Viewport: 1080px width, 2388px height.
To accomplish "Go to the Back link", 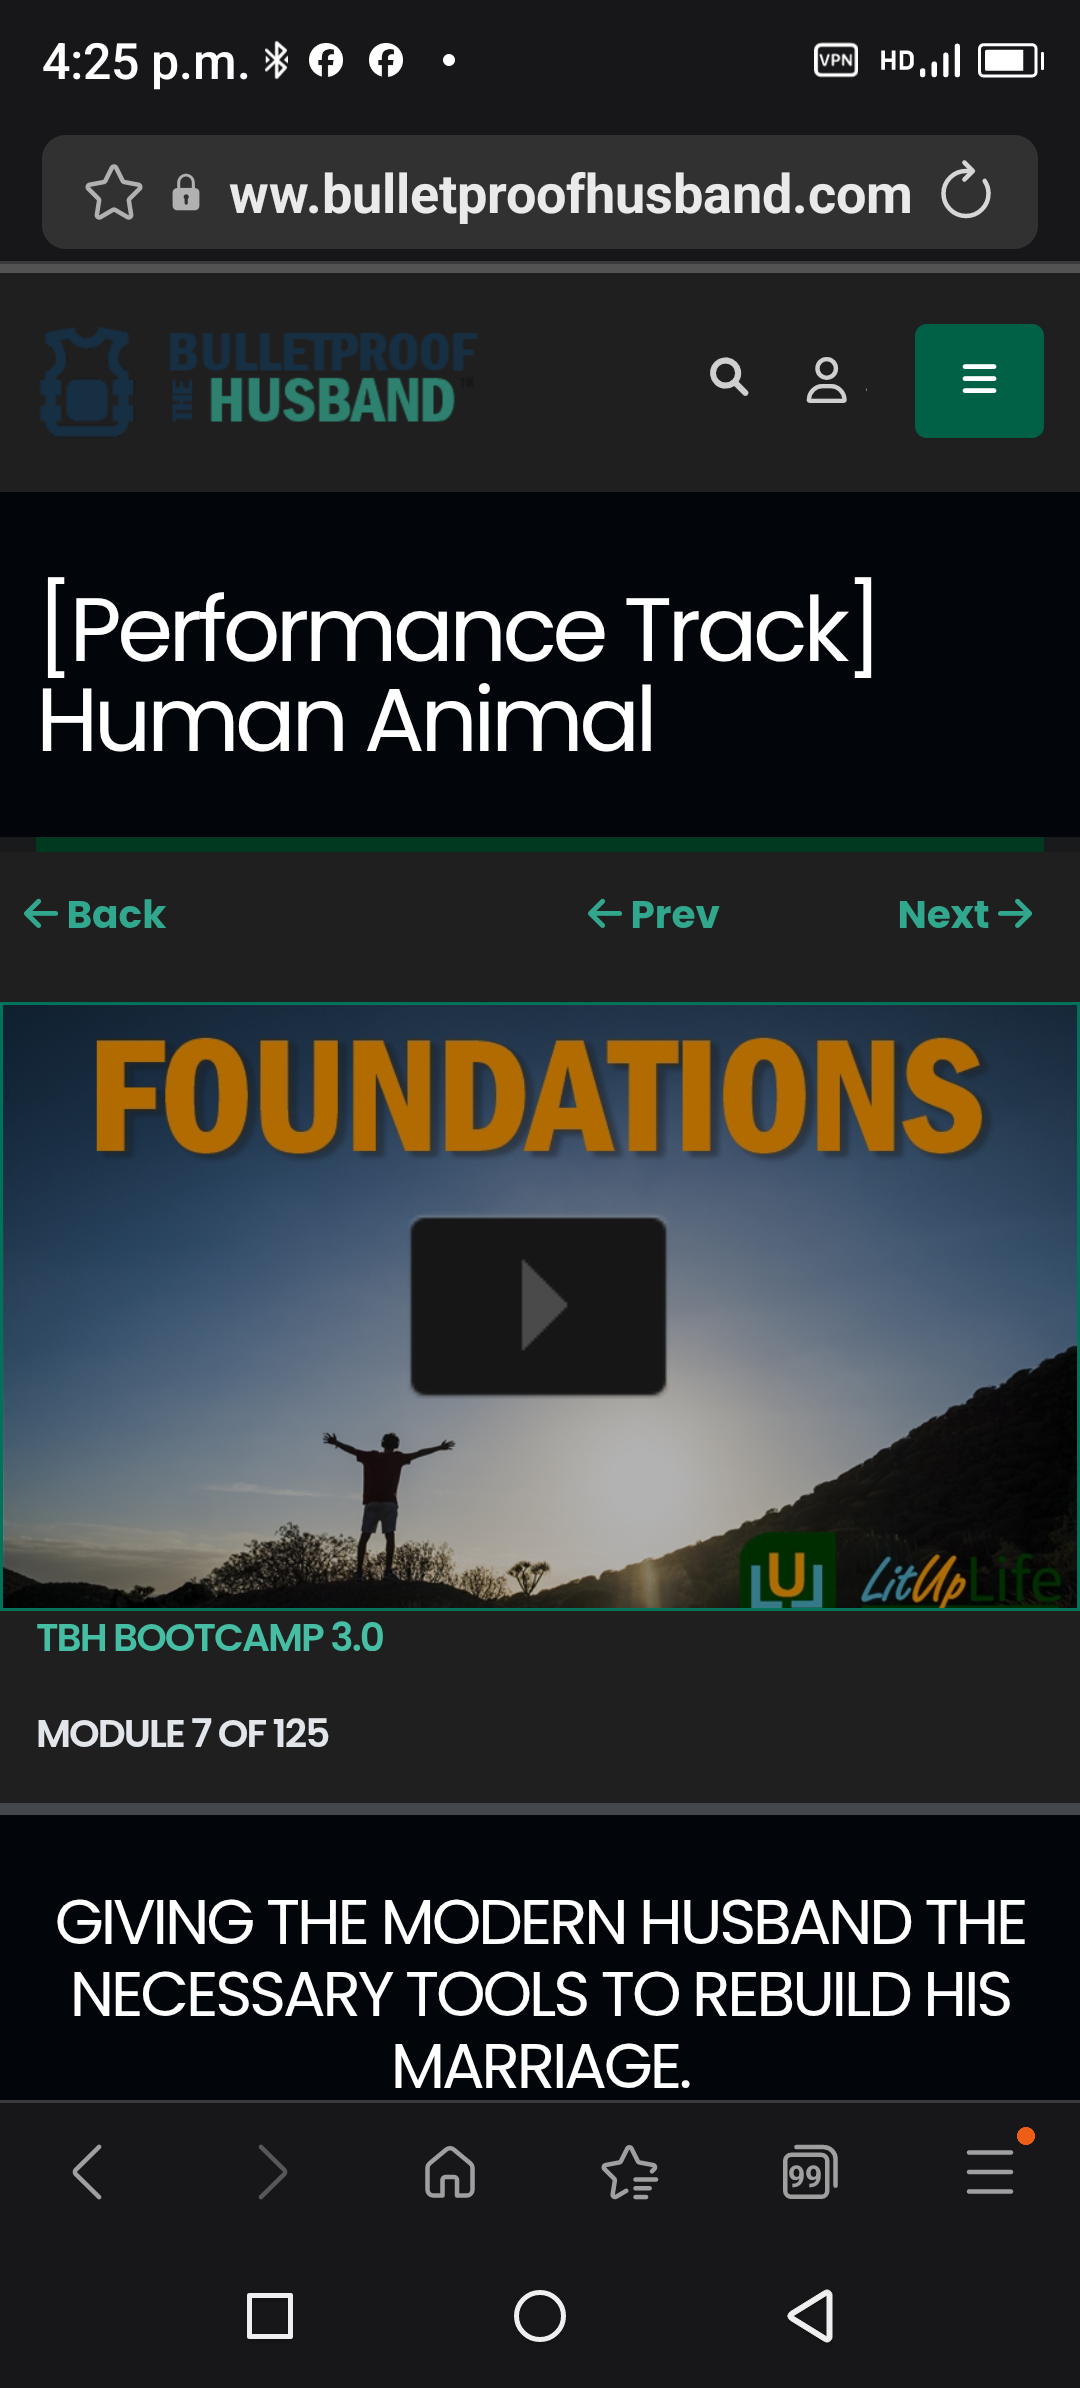I will click(95, 914).
